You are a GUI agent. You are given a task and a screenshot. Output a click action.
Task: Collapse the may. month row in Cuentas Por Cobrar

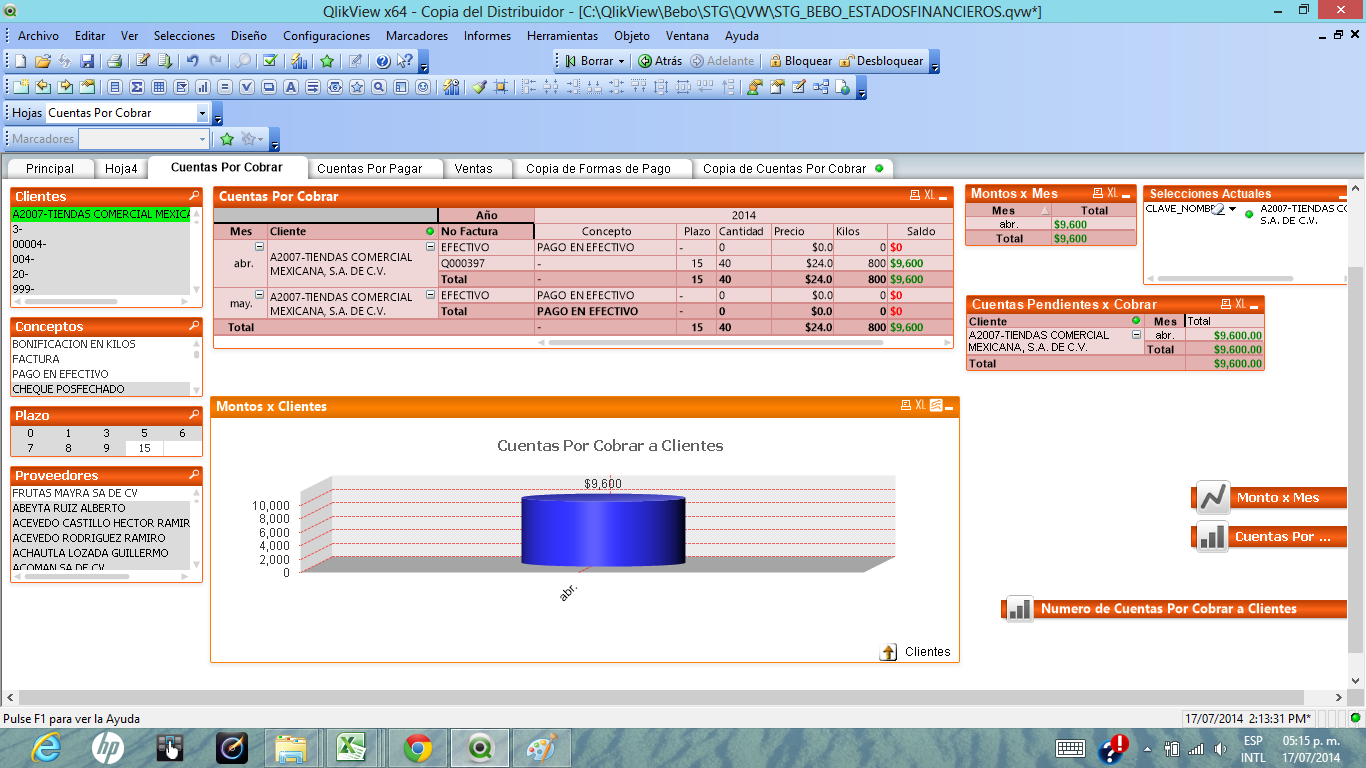pos(259,294)
